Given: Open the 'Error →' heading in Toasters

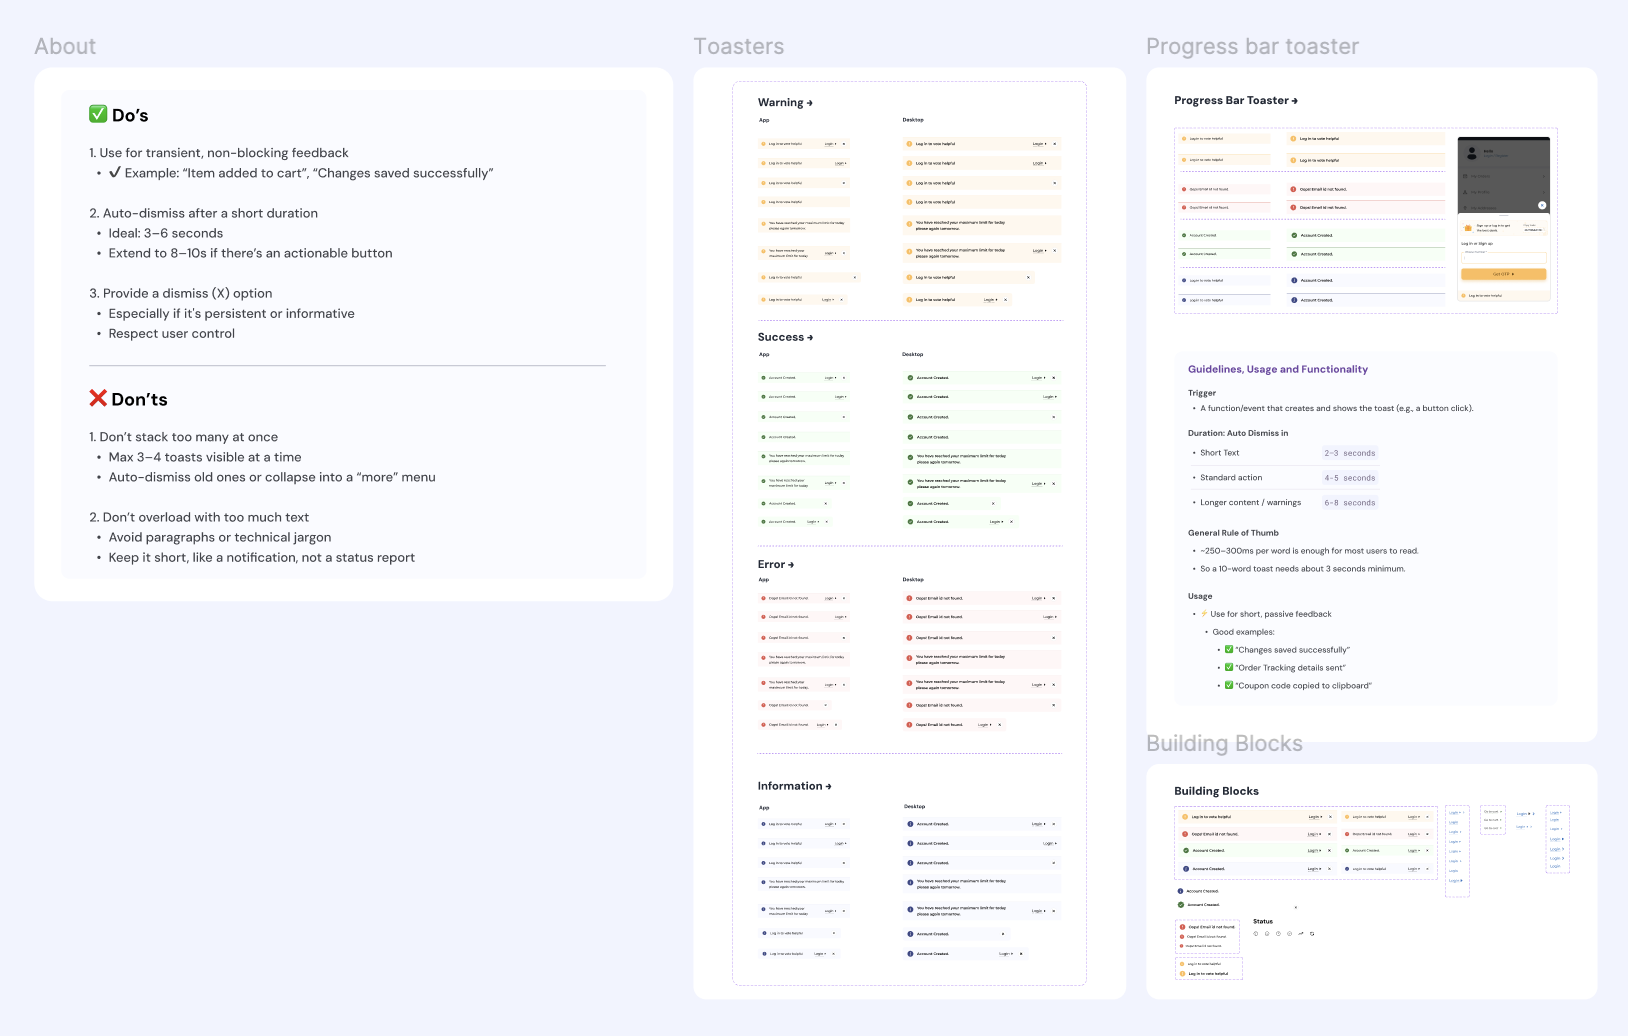Looking at the screenshot, I should coord(776,565).
